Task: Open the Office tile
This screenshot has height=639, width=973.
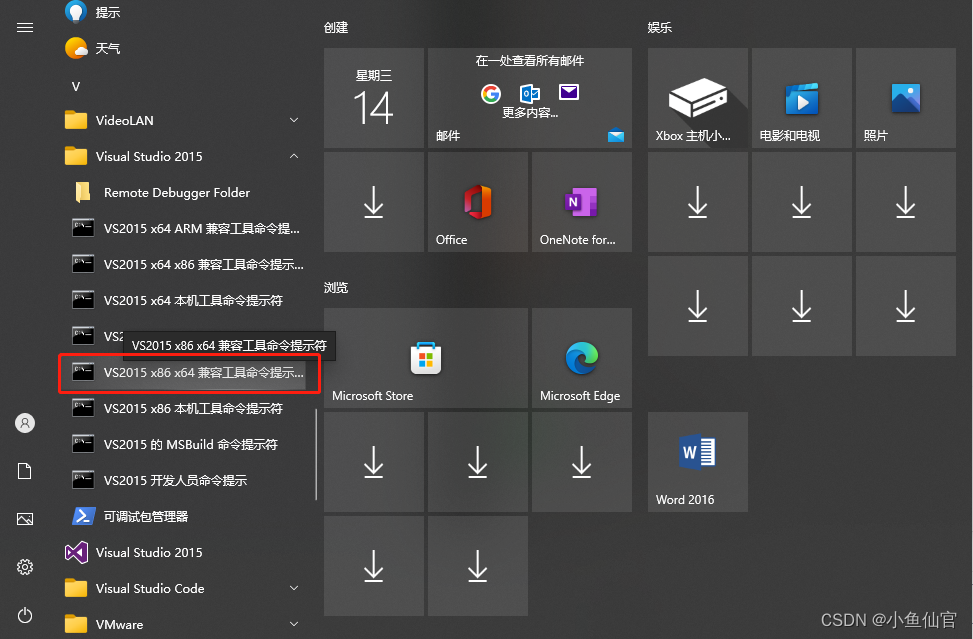Action: point(478,202)
